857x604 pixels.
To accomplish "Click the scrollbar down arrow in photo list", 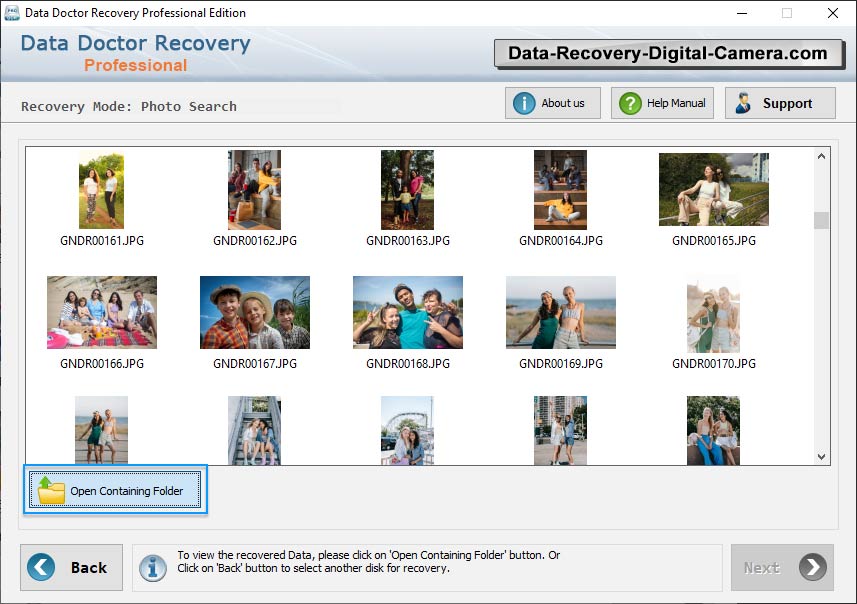I will [x=821, y=456].
